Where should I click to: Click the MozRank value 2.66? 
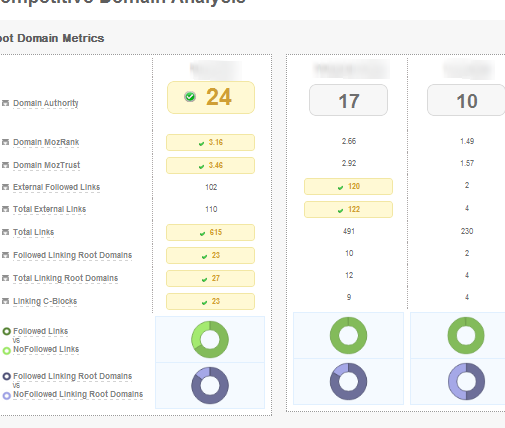(349, 141)
